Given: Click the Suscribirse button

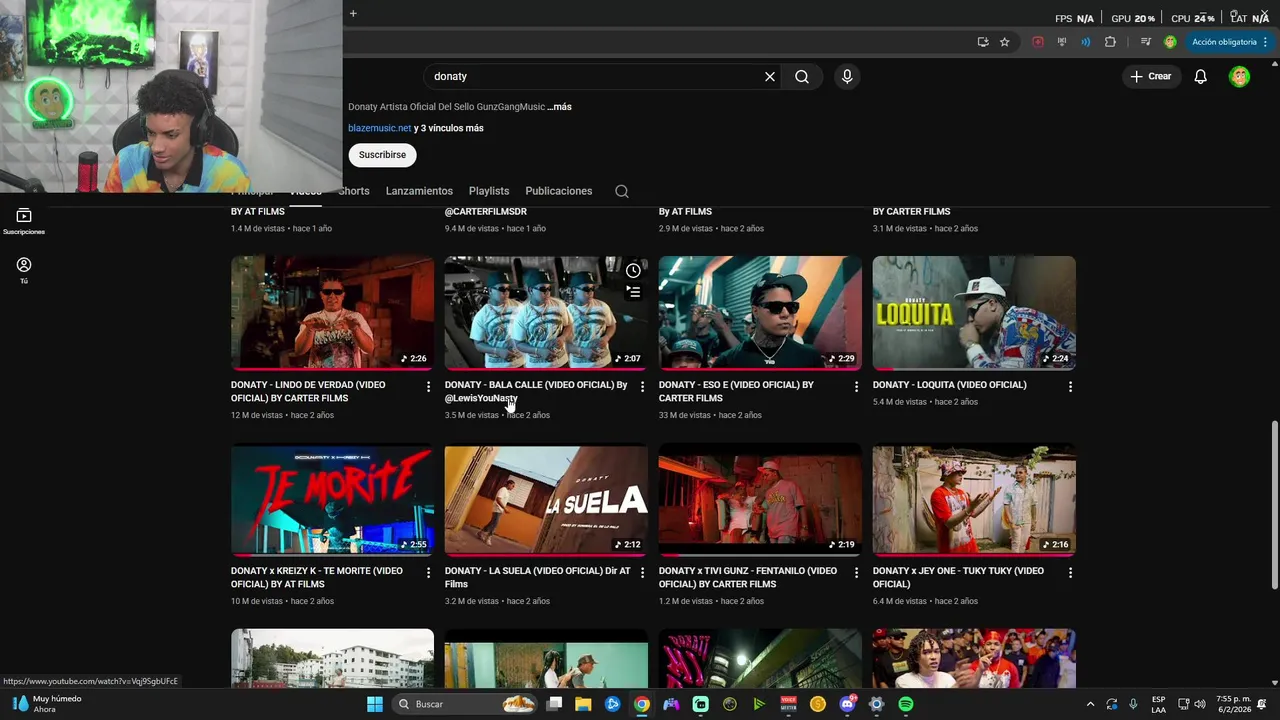Looking at the screenshot, I should pyautogui.click(x=382, y=155).
